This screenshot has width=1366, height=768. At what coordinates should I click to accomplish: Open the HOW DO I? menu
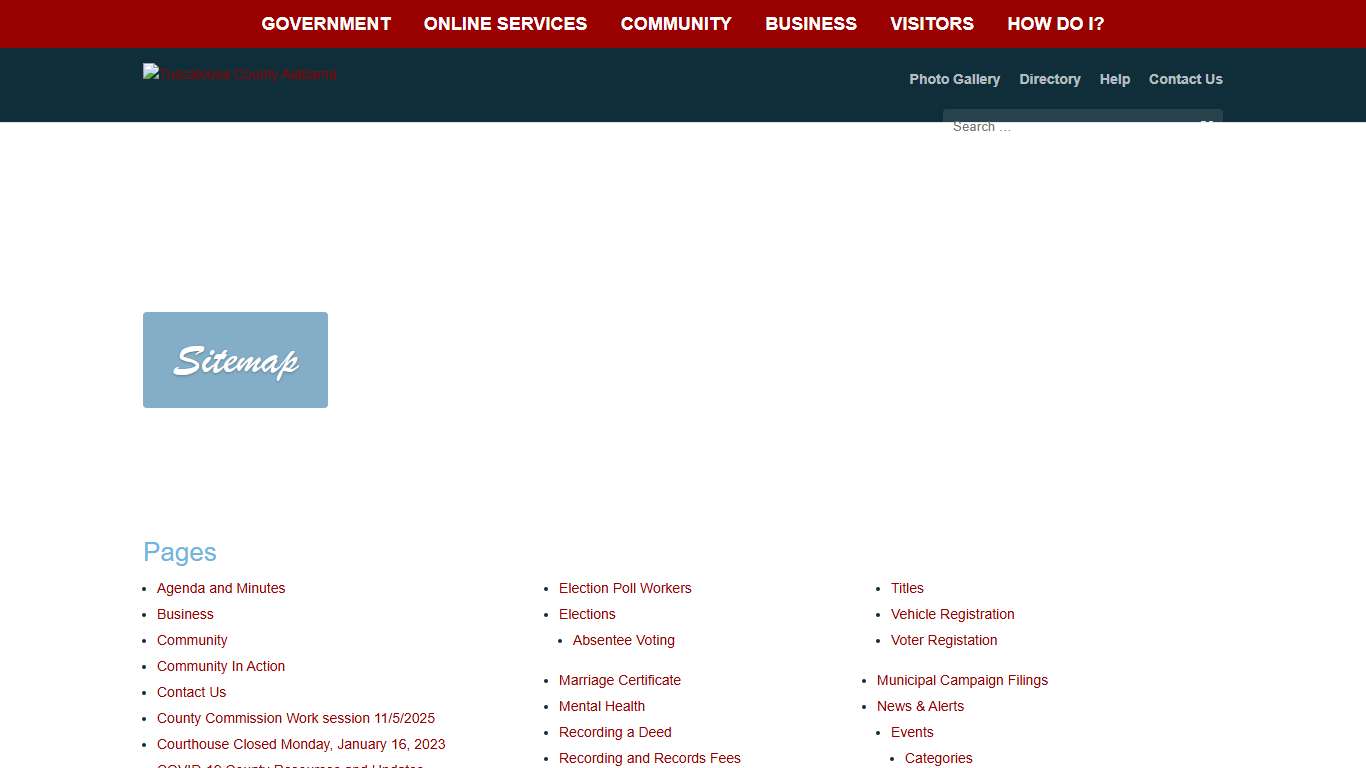1055,23
